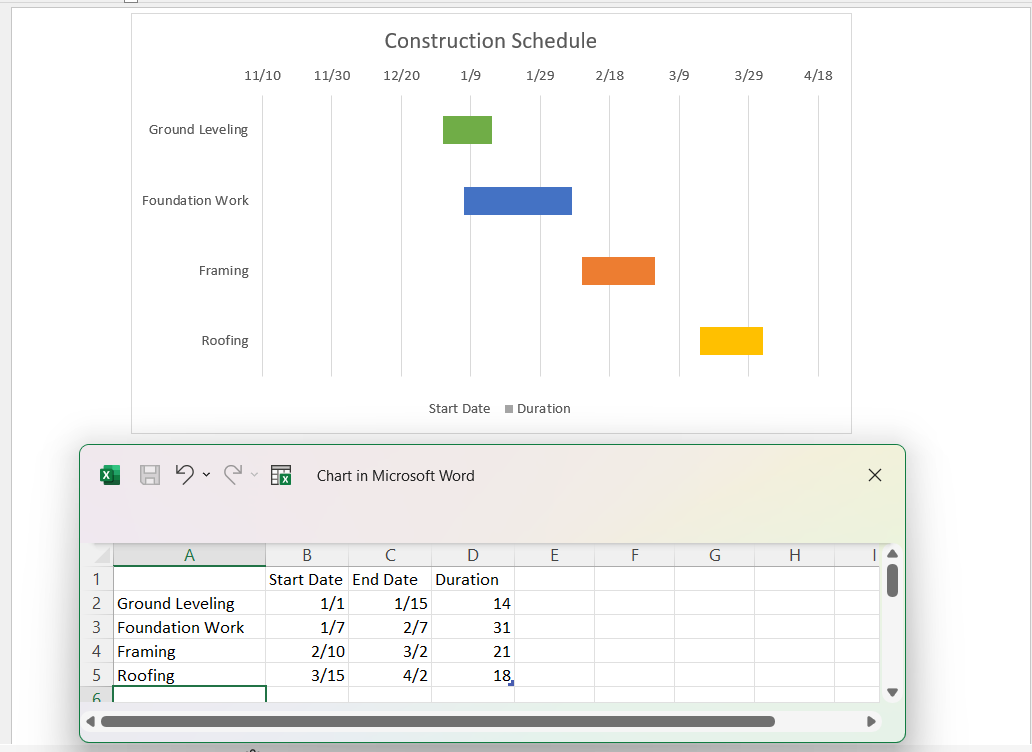The image size is (1032, 752).
Task: Select row 3 header
Action: [x=97, y=627]
